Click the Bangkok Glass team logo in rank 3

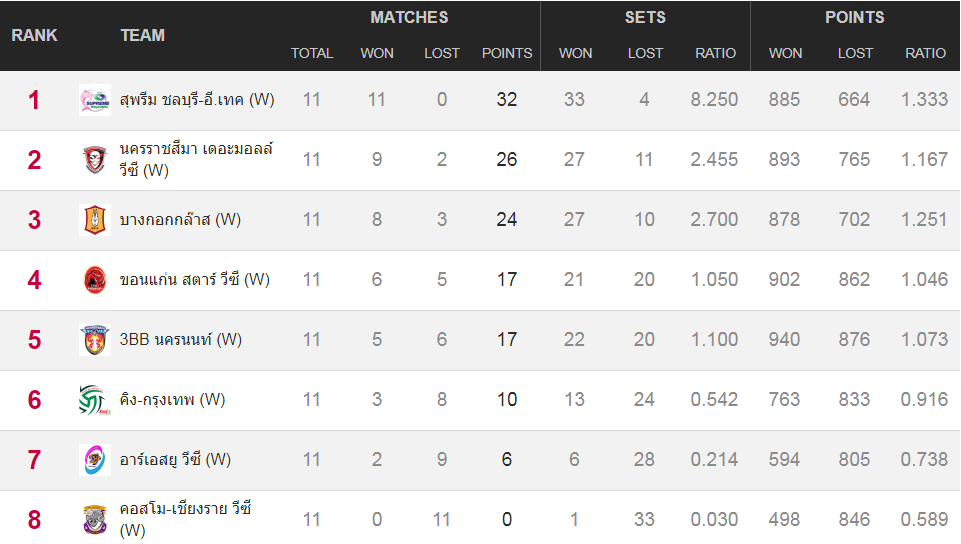coord(95,220)
